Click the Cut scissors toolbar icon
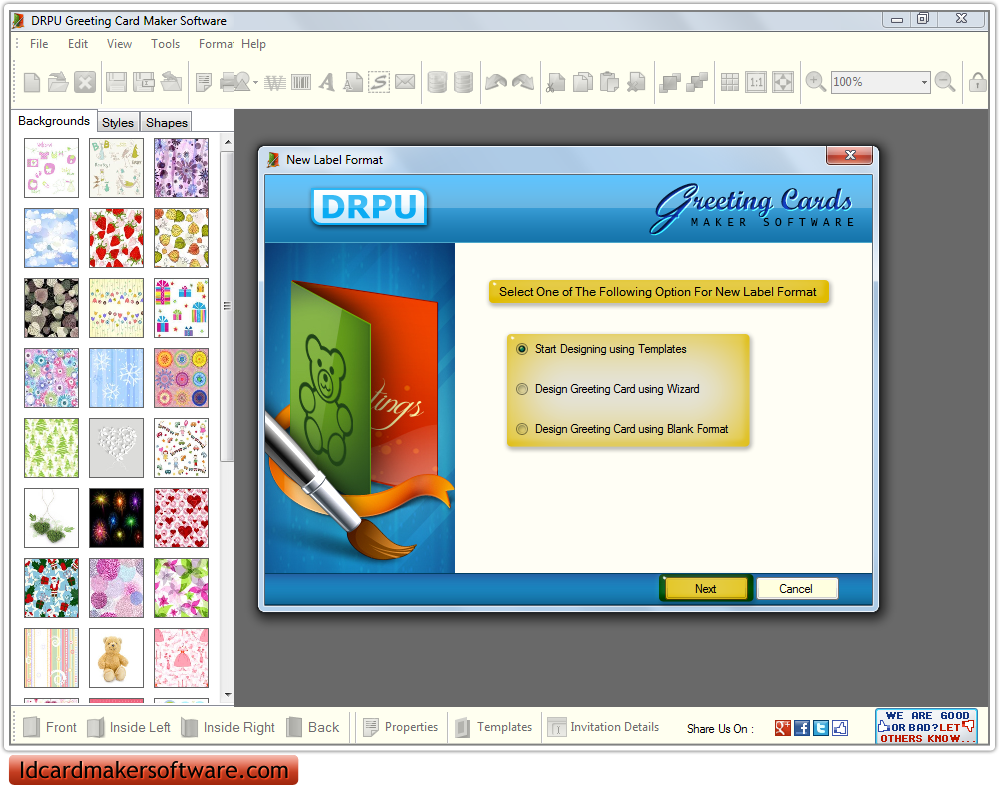This screenshot has width=999, height=785. [556, 82]
